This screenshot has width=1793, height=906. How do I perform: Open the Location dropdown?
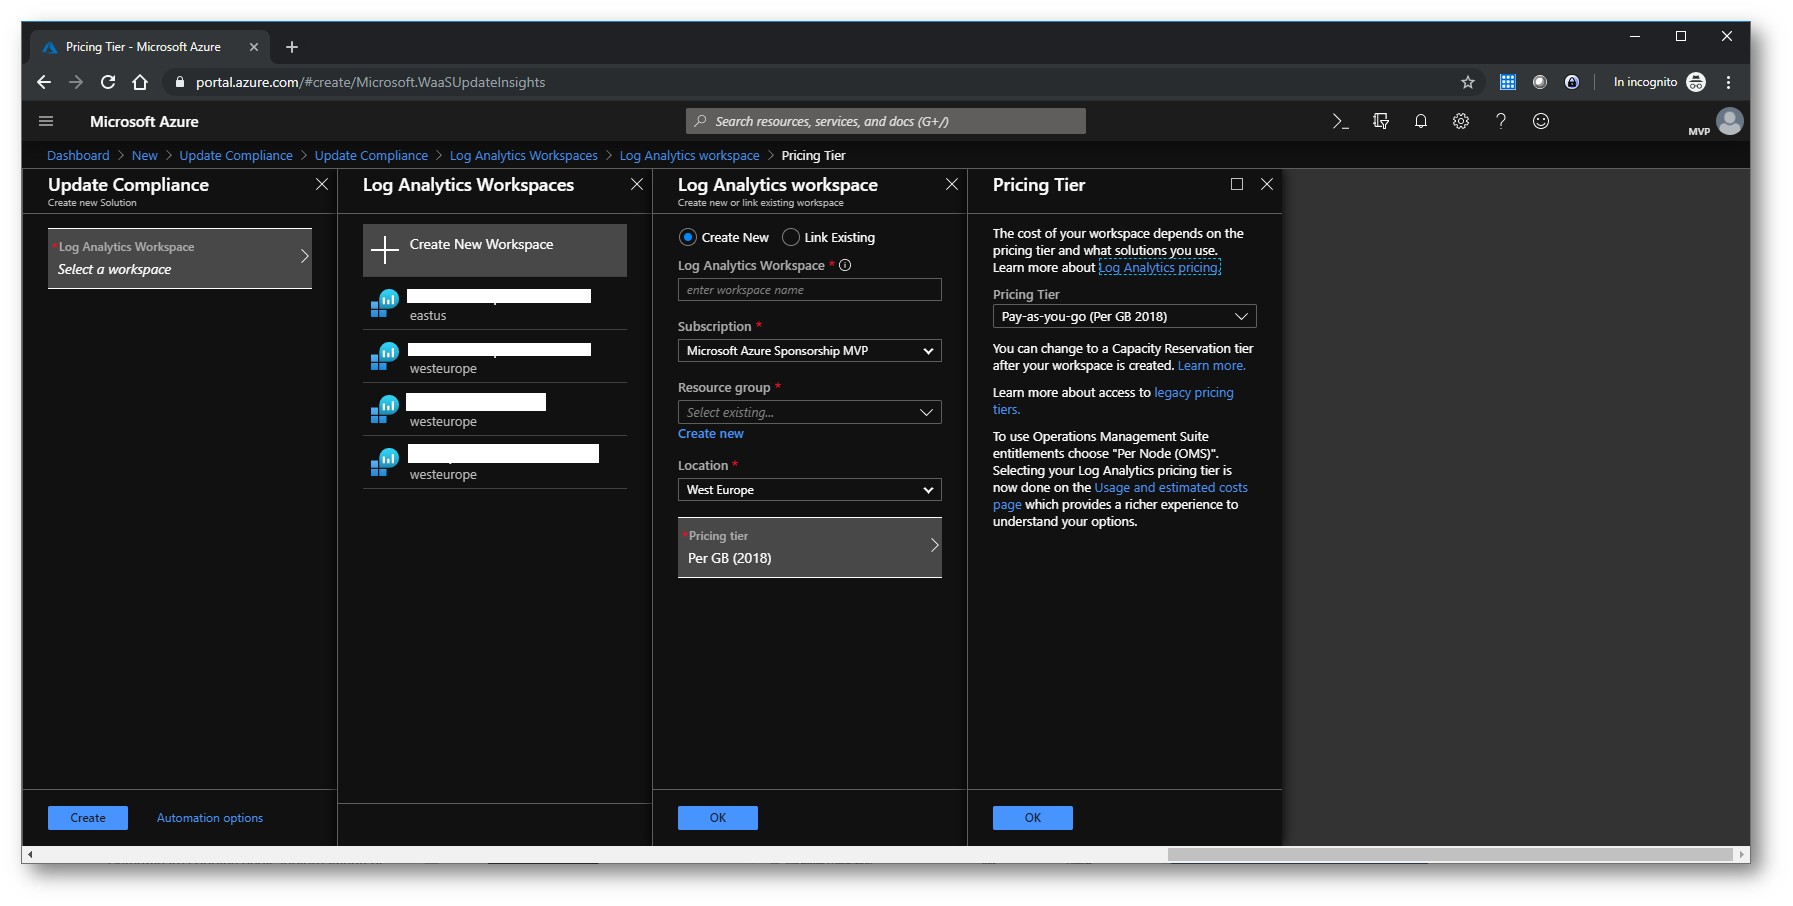pyautogui.click(x=810, y=490)
